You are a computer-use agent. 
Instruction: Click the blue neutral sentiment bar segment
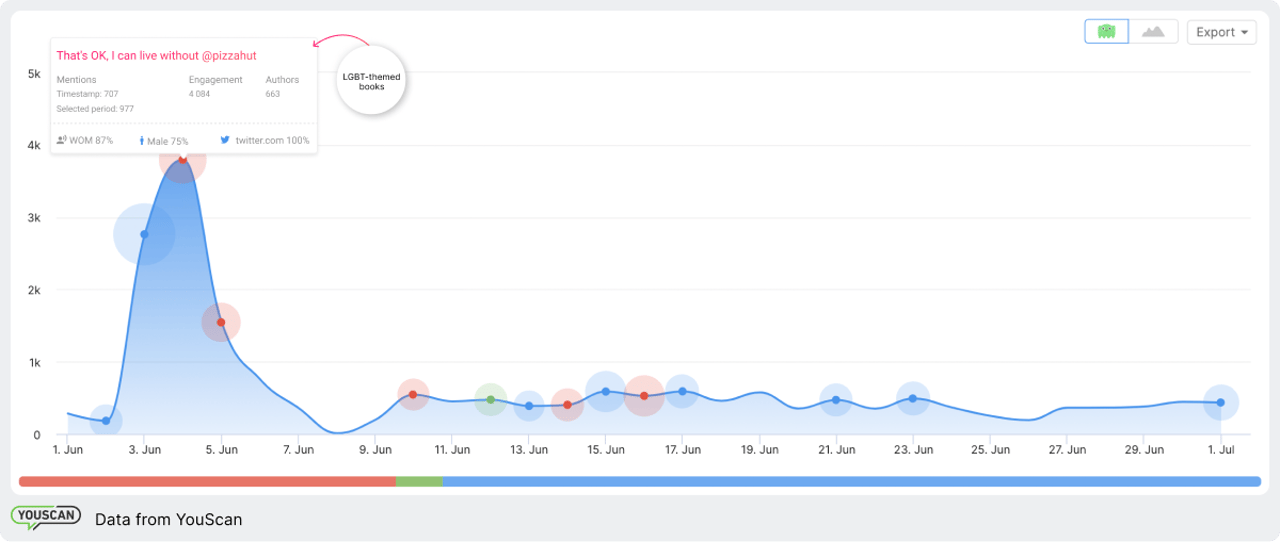click(x=851, y=482)
